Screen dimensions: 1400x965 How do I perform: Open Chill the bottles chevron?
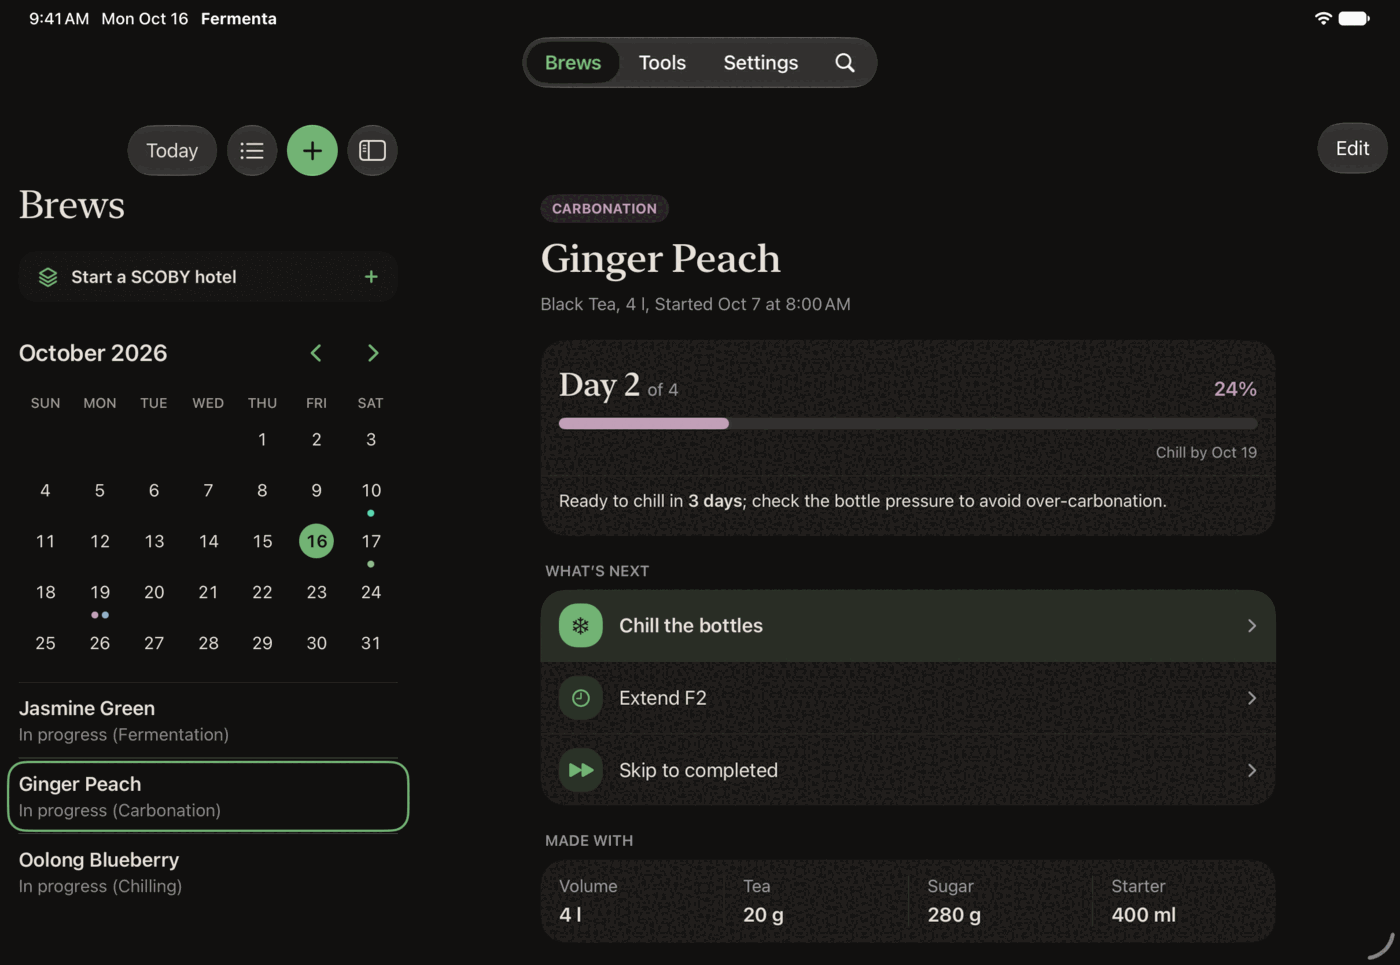[1252, 626]
